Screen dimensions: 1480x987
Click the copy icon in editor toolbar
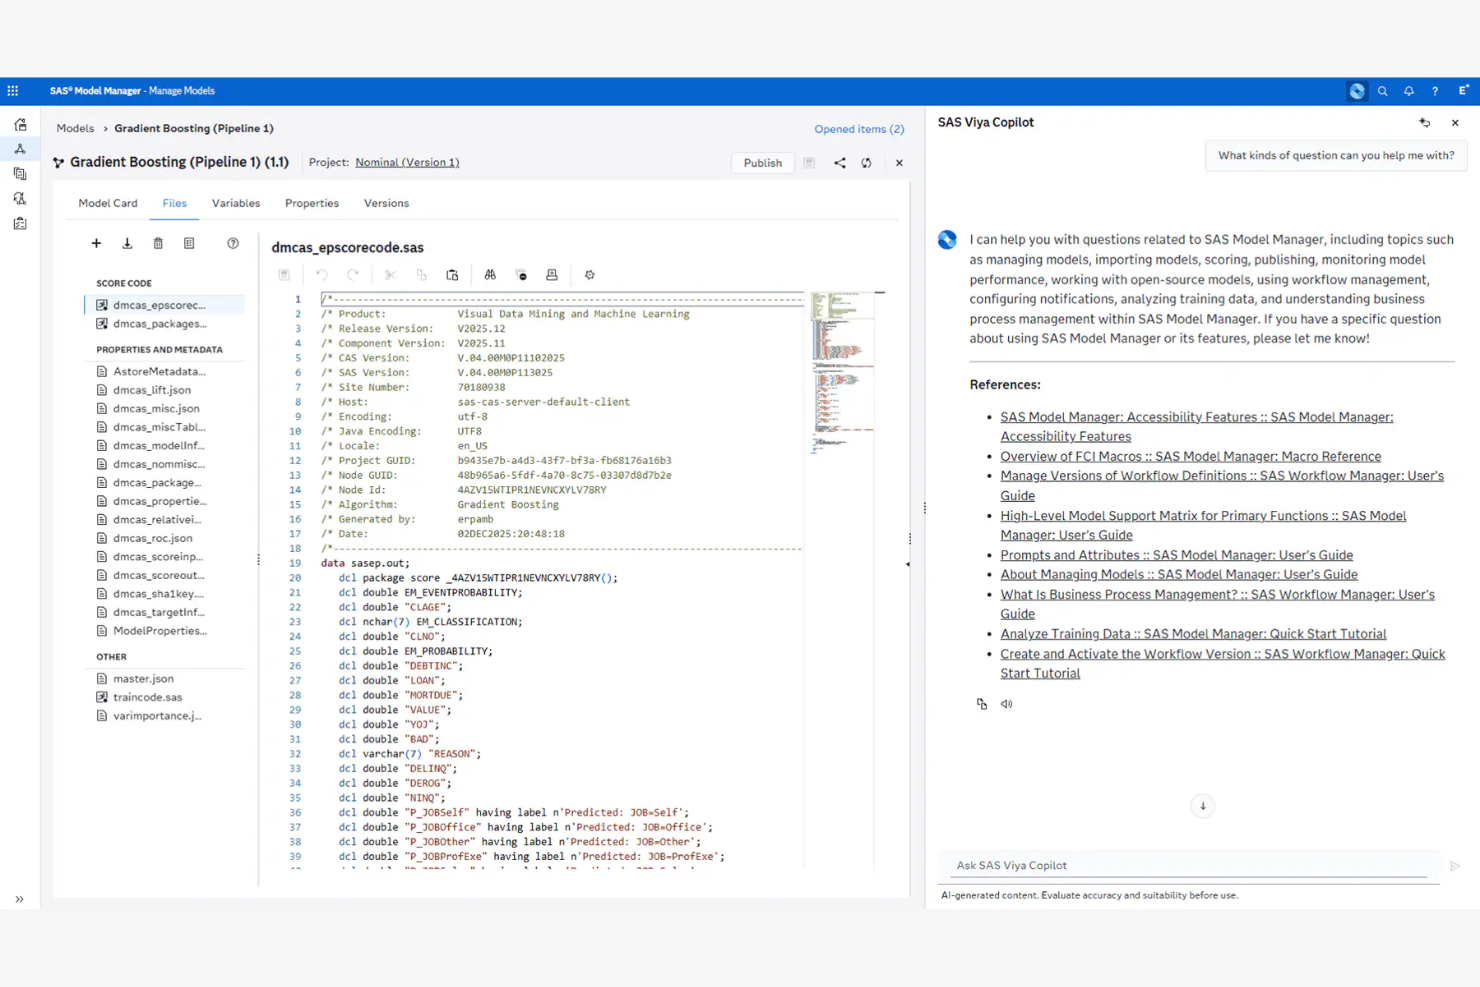(422, 275)
